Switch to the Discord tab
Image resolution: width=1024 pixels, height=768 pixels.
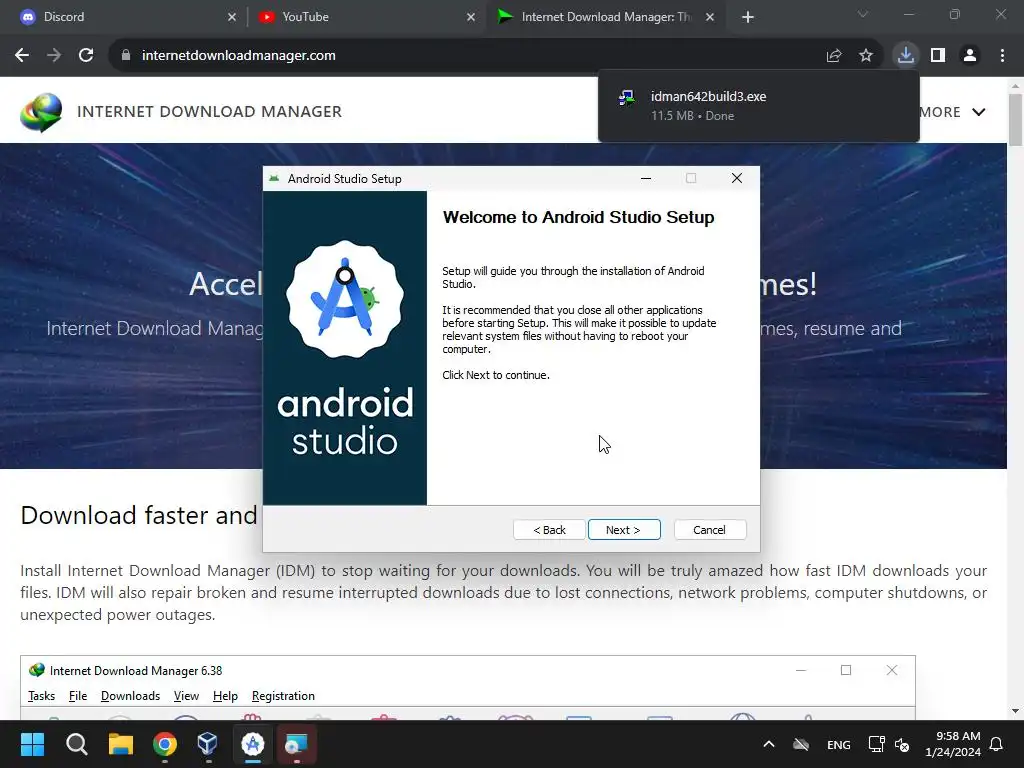point(124,17)
